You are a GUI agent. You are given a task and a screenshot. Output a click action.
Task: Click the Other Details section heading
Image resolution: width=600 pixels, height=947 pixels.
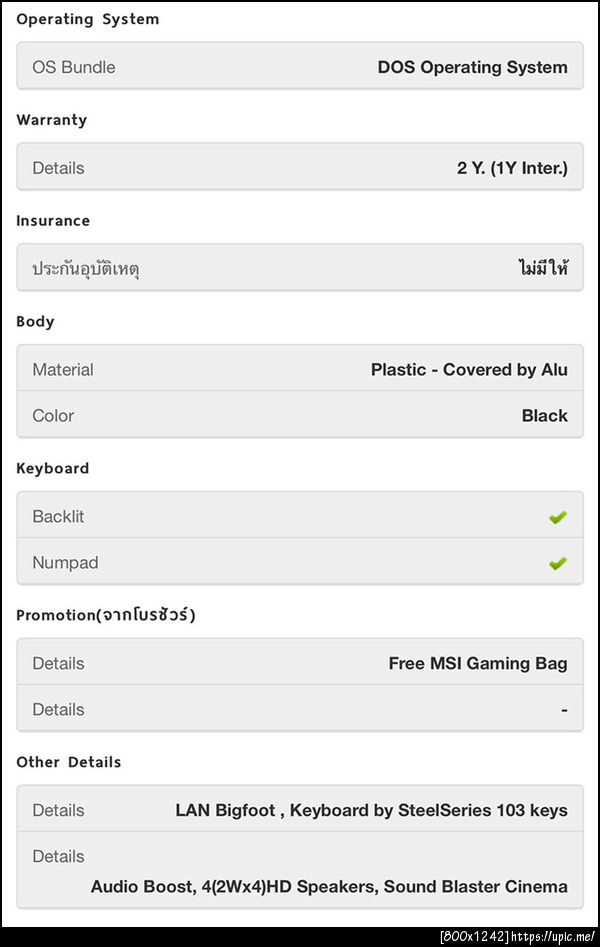[x=68, y=762]
